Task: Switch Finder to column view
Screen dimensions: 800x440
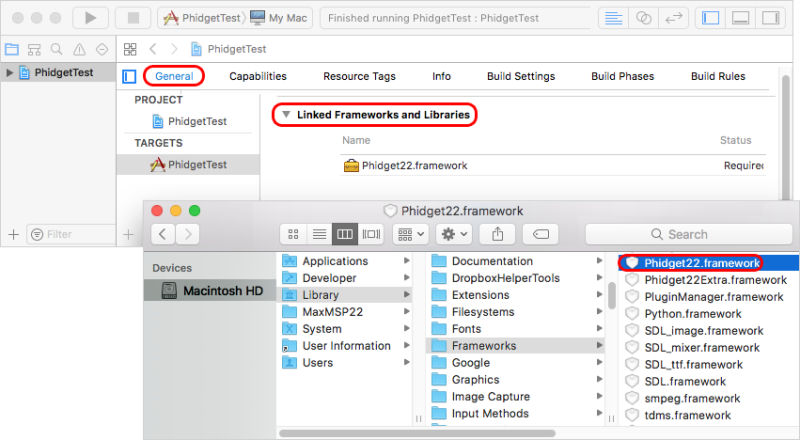Action: point(345,234)
